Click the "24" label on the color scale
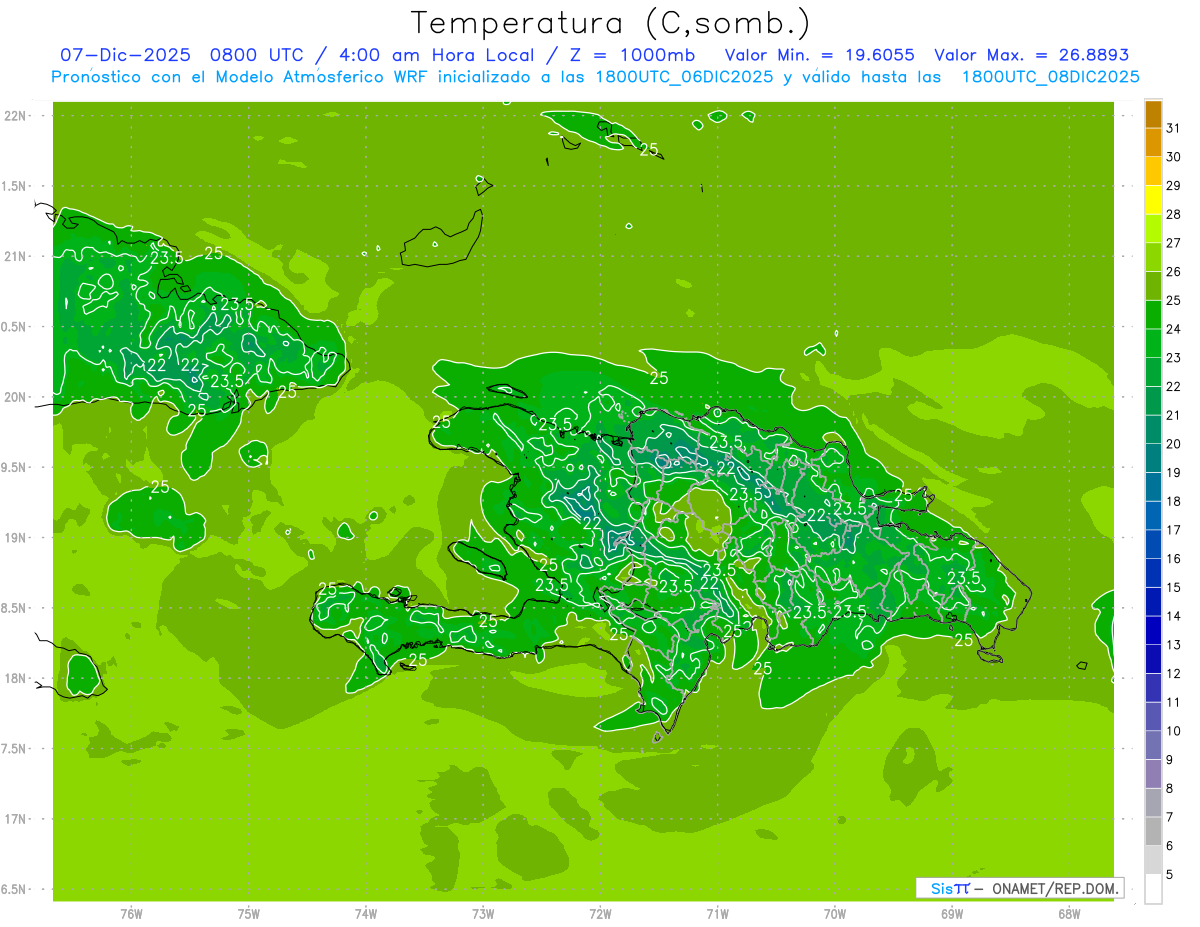 (x=1173, y=329)
